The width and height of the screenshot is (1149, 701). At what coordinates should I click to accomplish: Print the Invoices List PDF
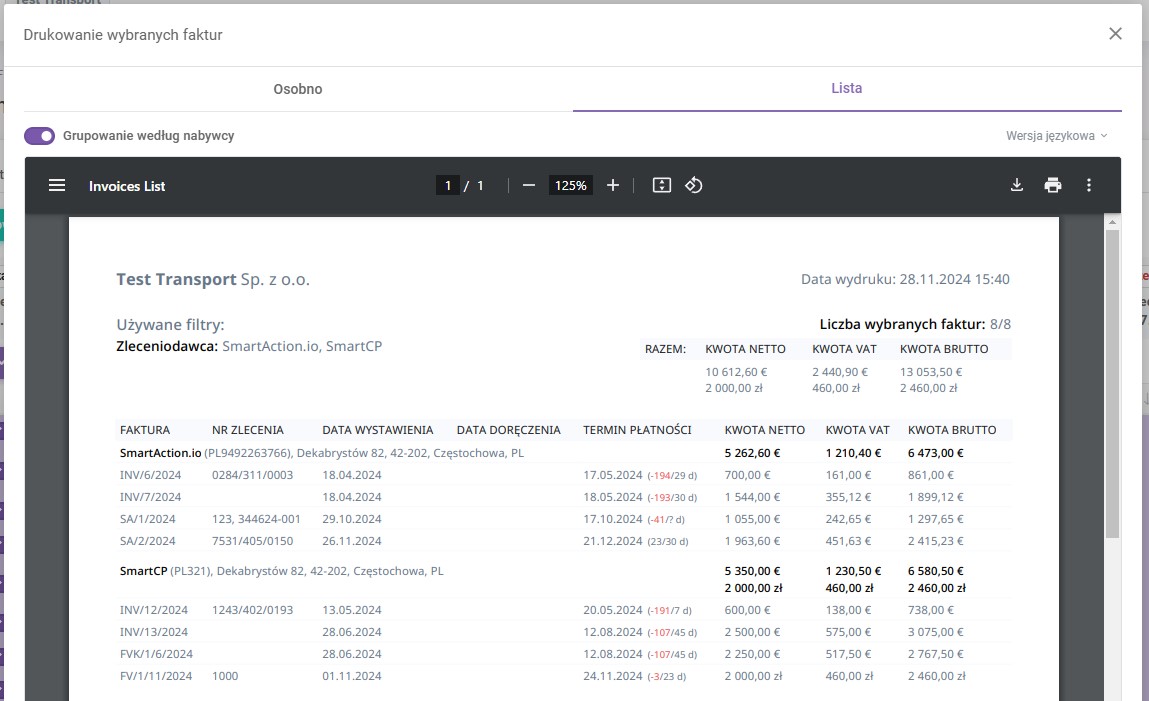[1053, 185]
